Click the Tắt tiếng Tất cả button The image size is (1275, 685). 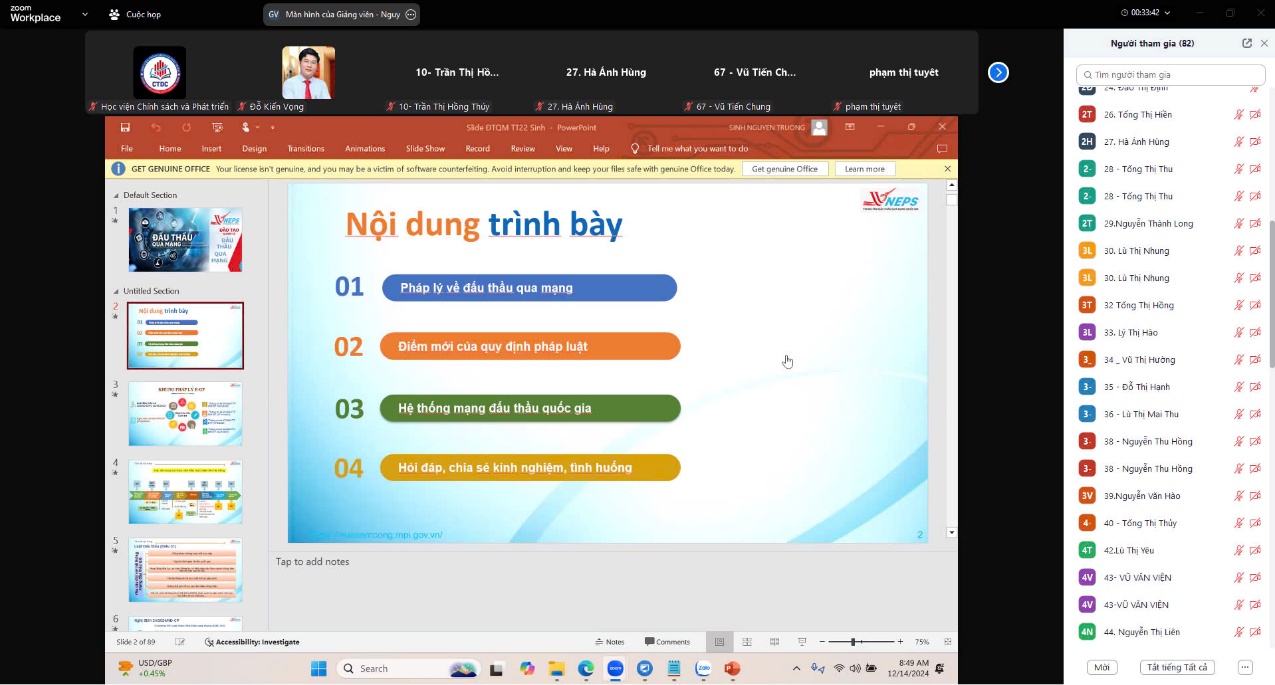click(x=1177, y=667)
